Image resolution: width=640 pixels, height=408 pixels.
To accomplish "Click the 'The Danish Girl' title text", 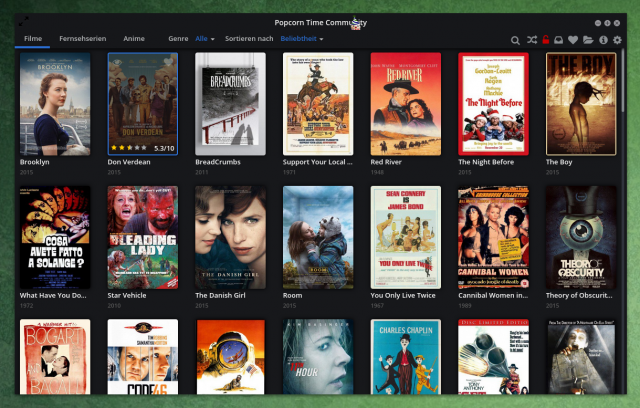I will tap(220, 295).
